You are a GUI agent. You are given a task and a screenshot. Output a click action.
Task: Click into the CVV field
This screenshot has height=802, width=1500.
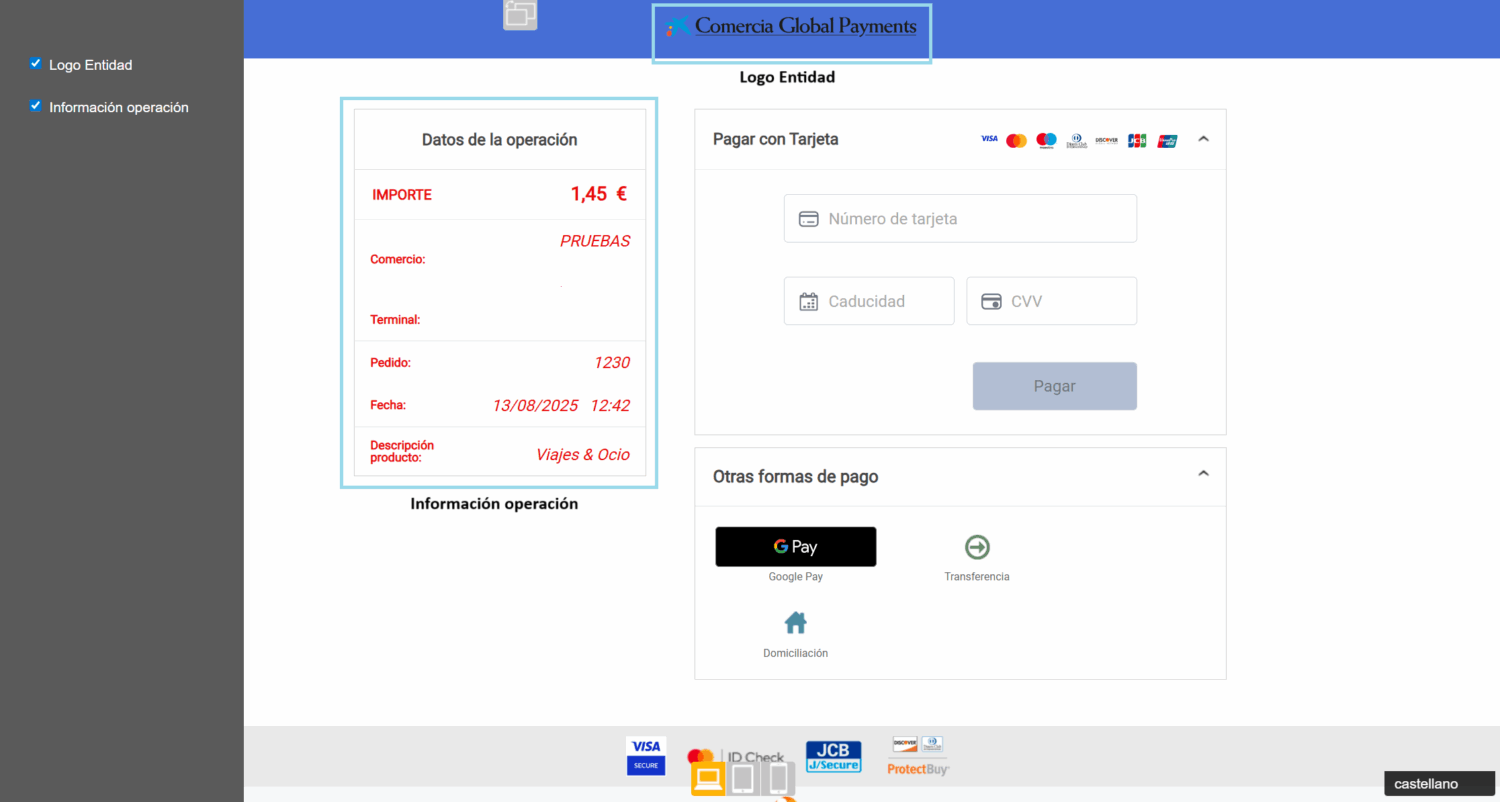[x=1051, y=301]
